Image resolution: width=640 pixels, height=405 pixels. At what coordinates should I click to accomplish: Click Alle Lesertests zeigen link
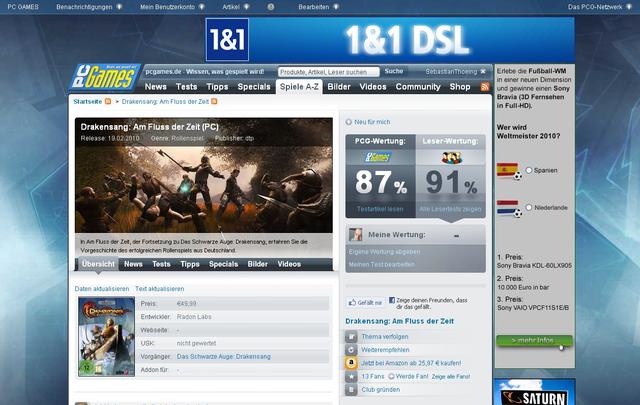(451, 209)
